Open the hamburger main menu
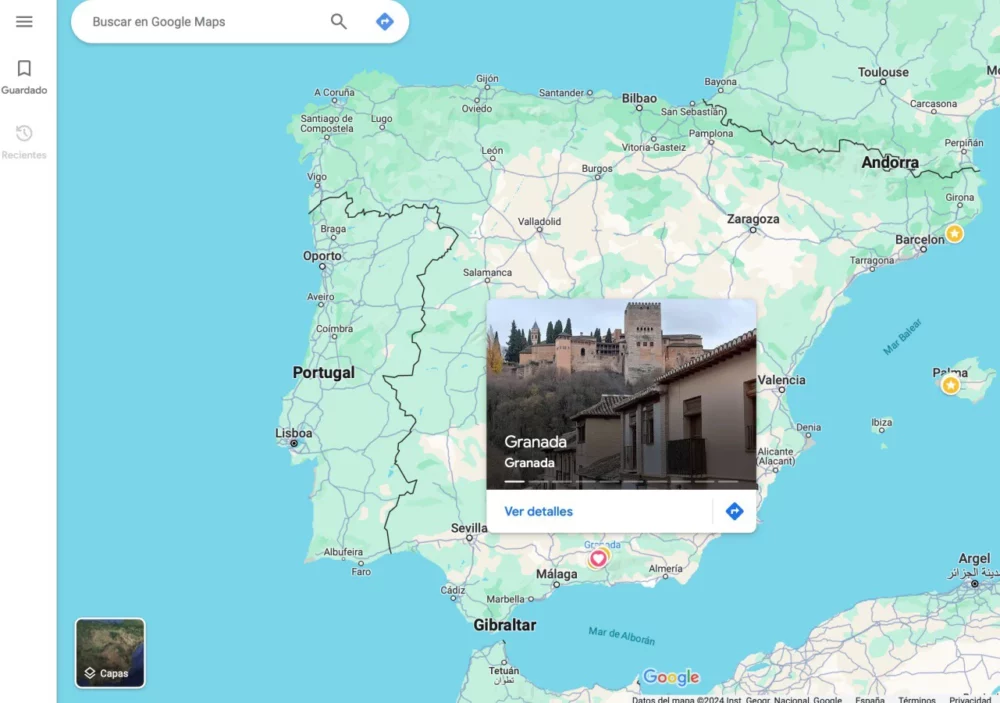Screen dimensions: 1000x703 [x=24, y=22]
